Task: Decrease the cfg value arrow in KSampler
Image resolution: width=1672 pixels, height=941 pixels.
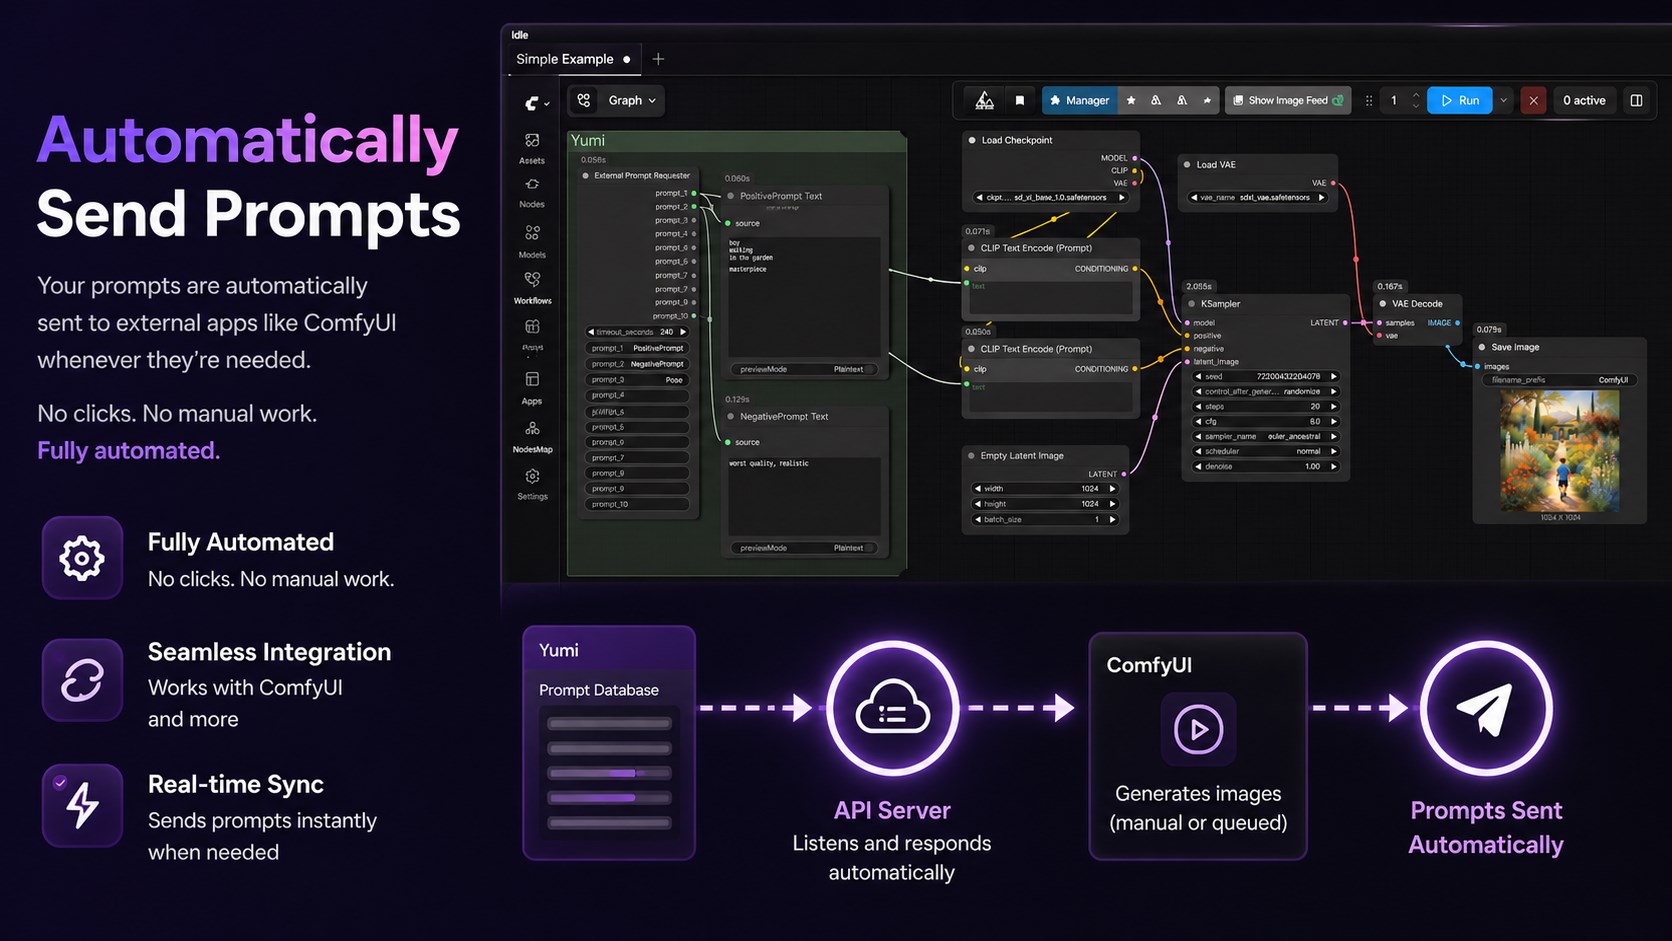Action: click(1199, 421)
